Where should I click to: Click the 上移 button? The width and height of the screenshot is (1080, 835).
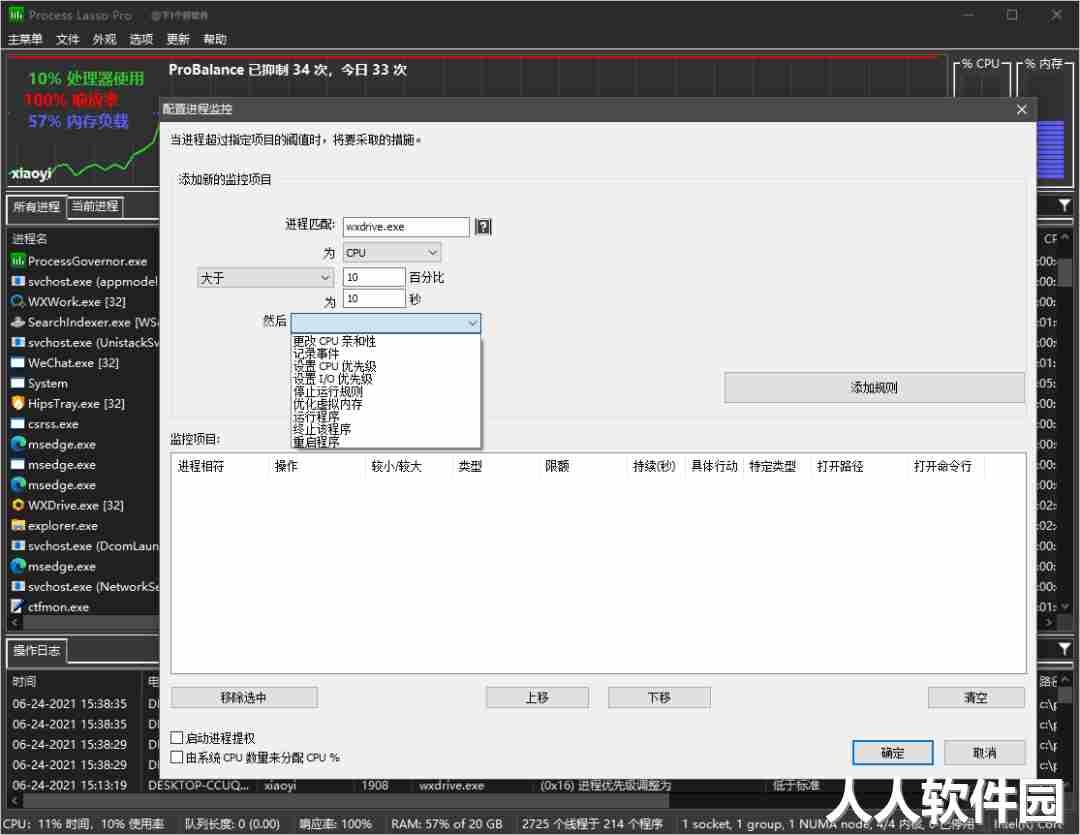(x=537, y=697)
